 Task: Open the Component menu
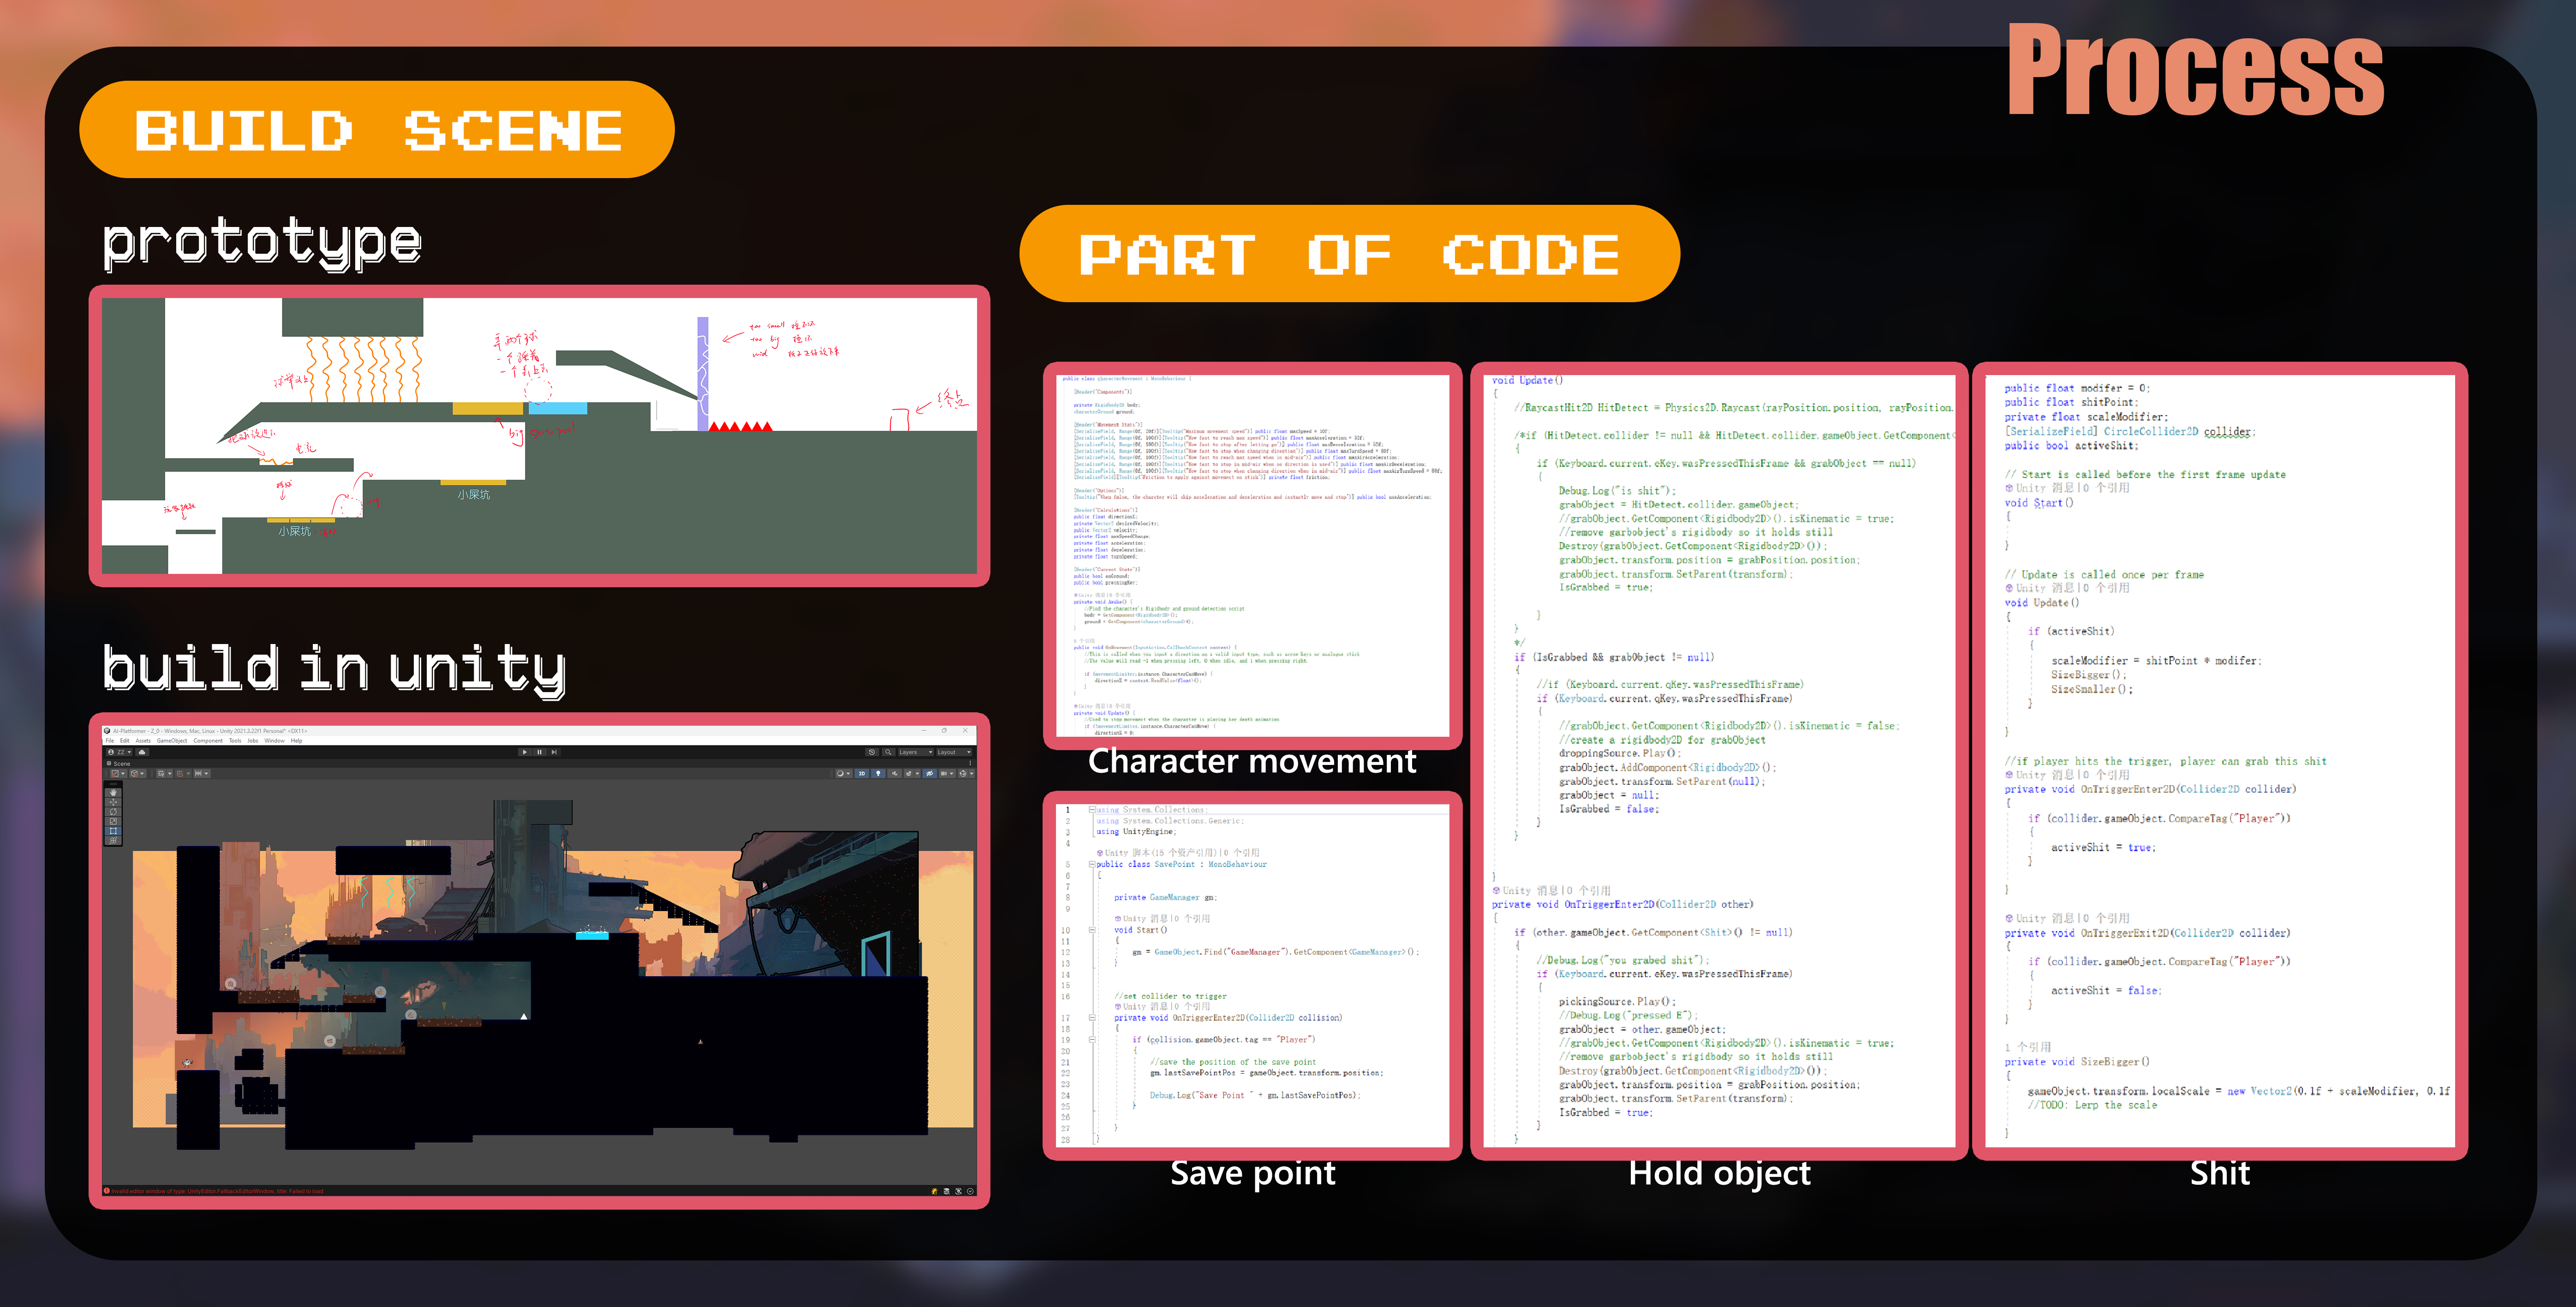coord(208,741)
